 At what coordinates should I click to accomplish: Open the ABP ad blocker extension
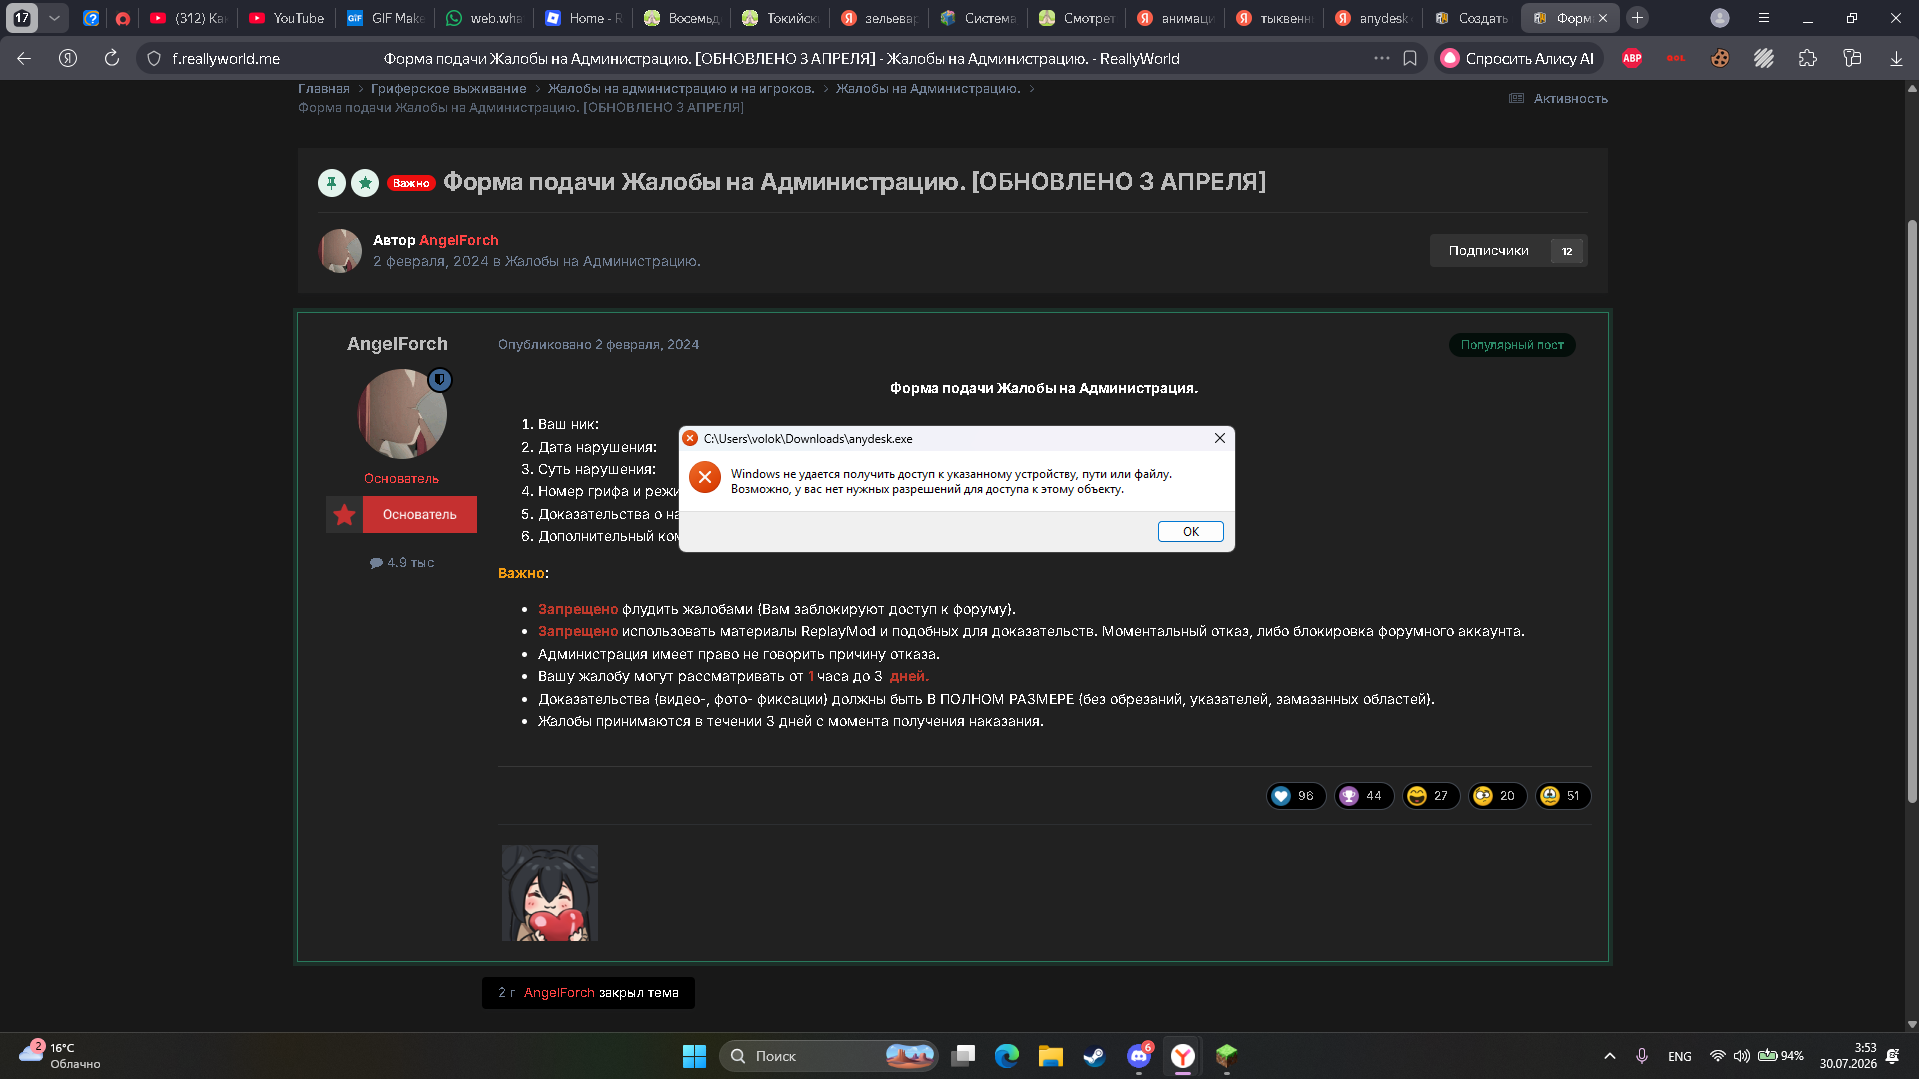tap(1632, 58)
